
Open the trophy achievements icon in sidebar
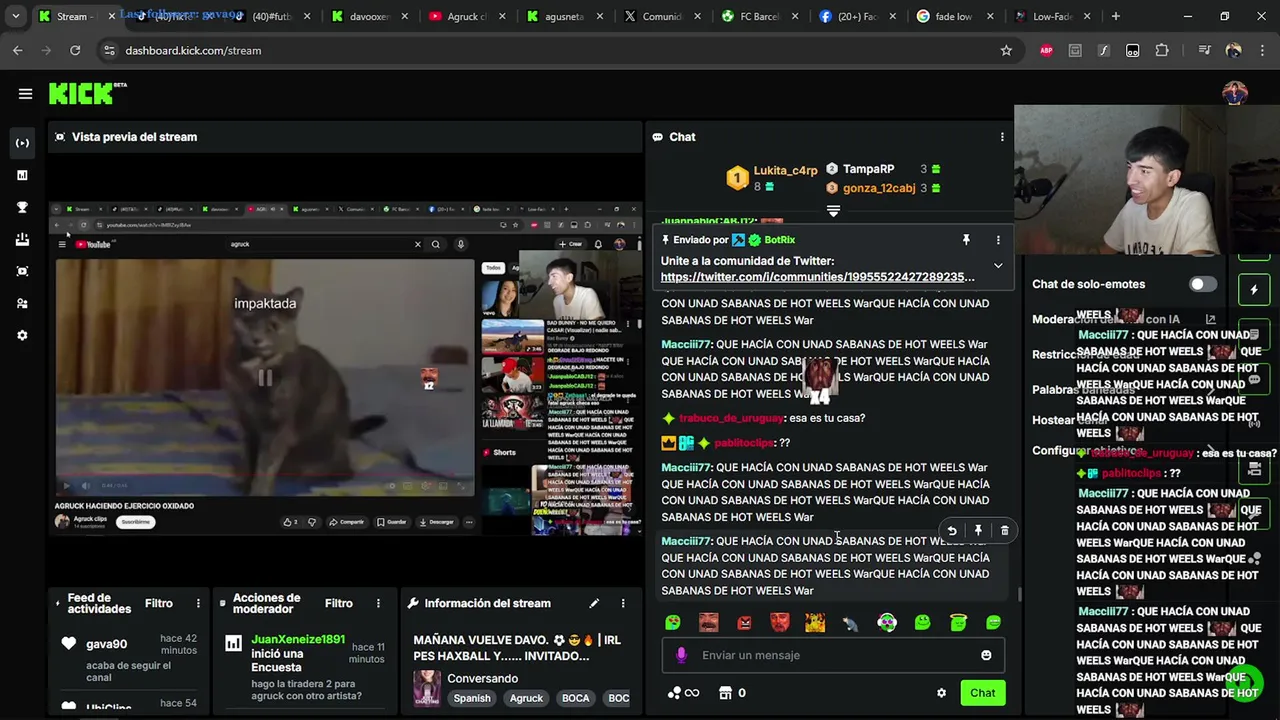(x=22, y=207)
